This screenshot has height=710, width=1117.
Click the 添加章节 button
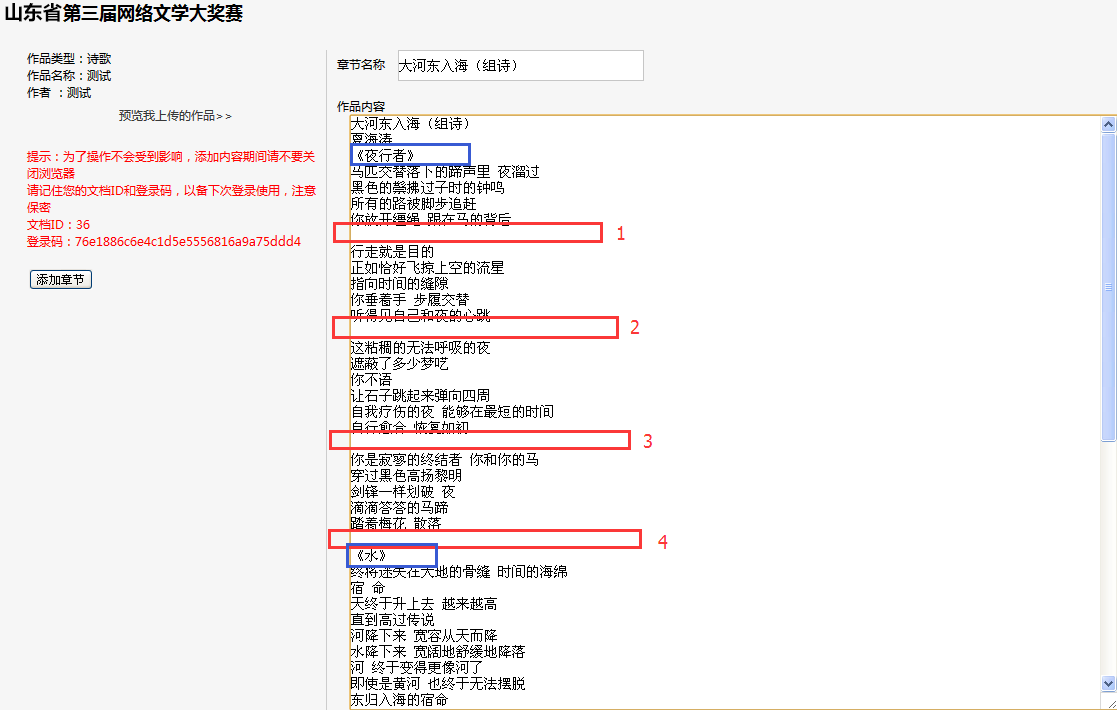(61, 280)
